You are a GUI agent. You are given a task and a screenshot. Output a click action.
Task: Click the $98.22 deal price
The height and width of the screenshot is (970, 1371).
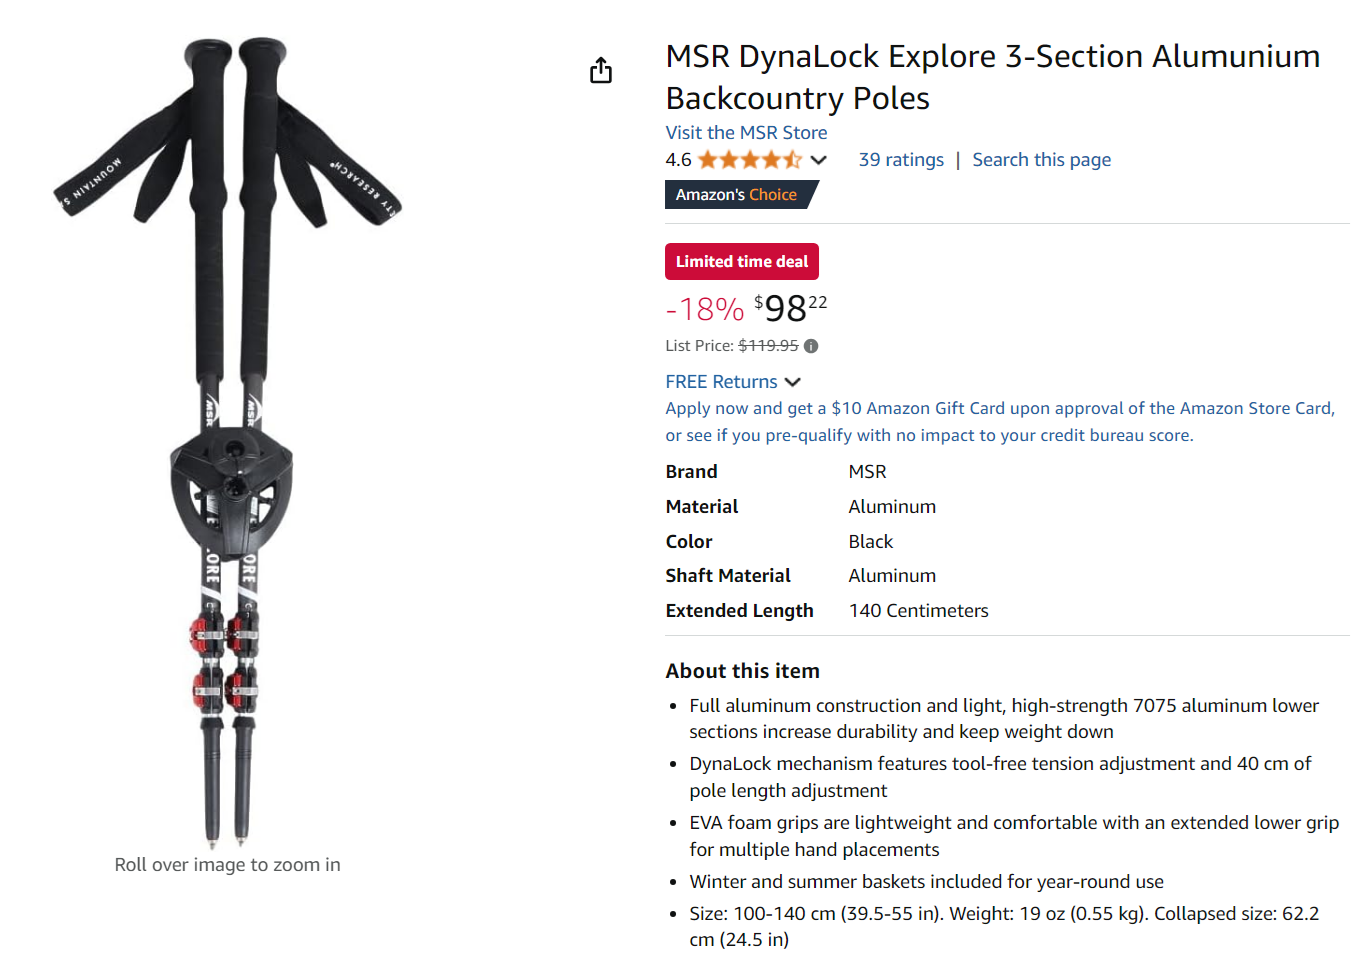click(791, 308)
